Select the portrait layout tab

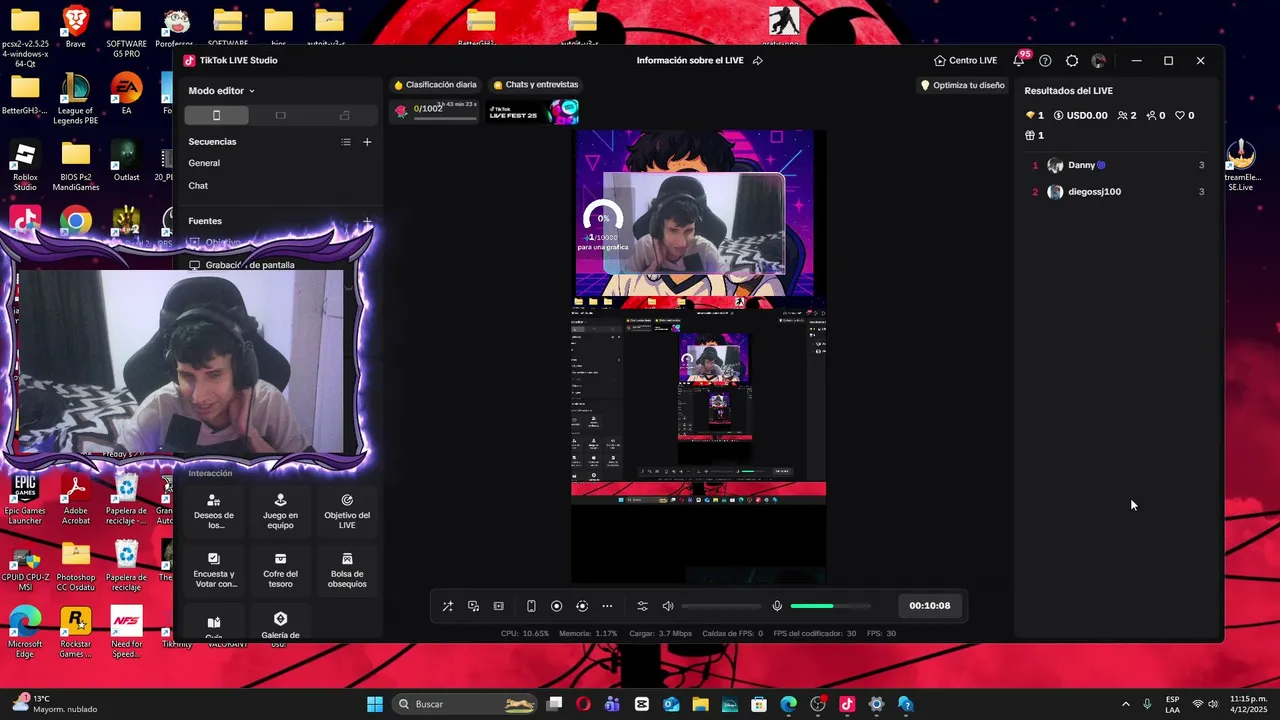[216, 116]
